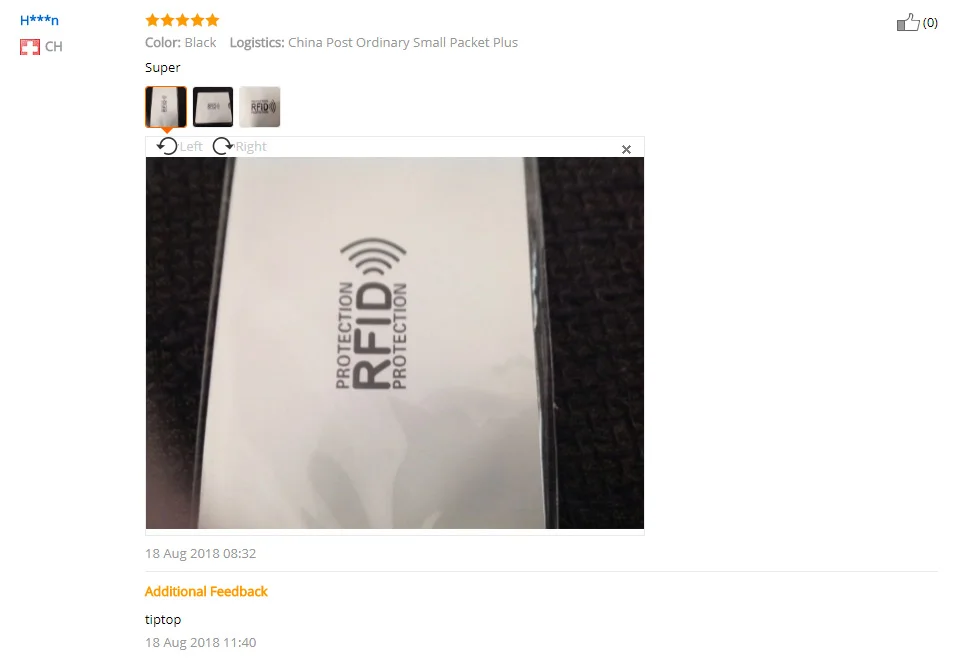
Task: Select the first review photo thumbnail
Action: pos(166,107)
